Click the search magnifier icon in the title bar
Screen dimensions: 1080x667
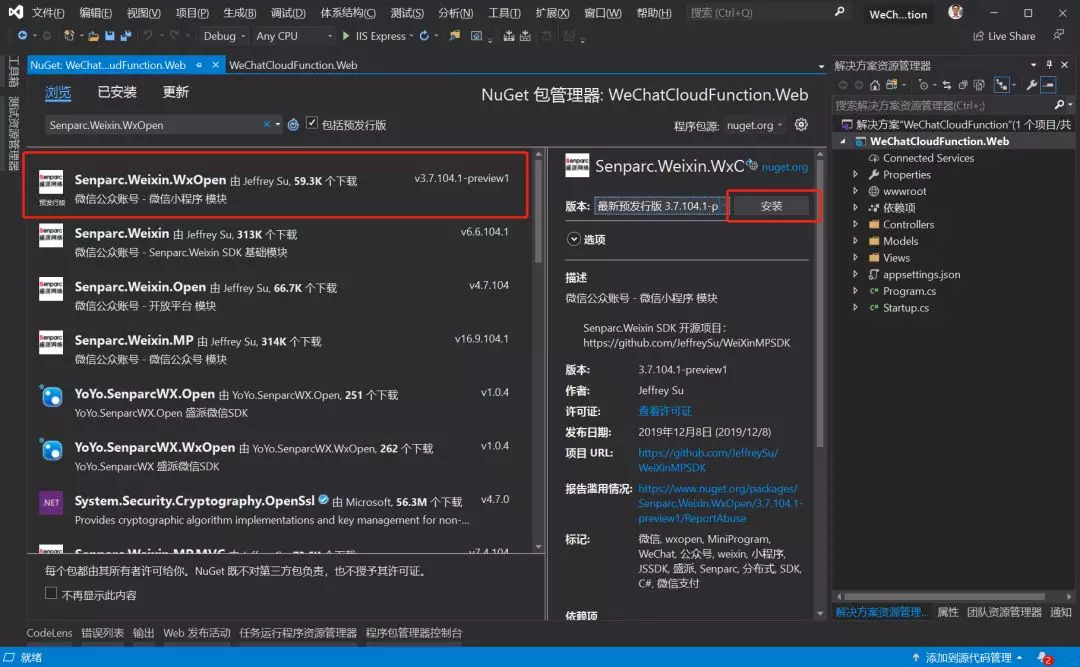[x=839, y=12]
